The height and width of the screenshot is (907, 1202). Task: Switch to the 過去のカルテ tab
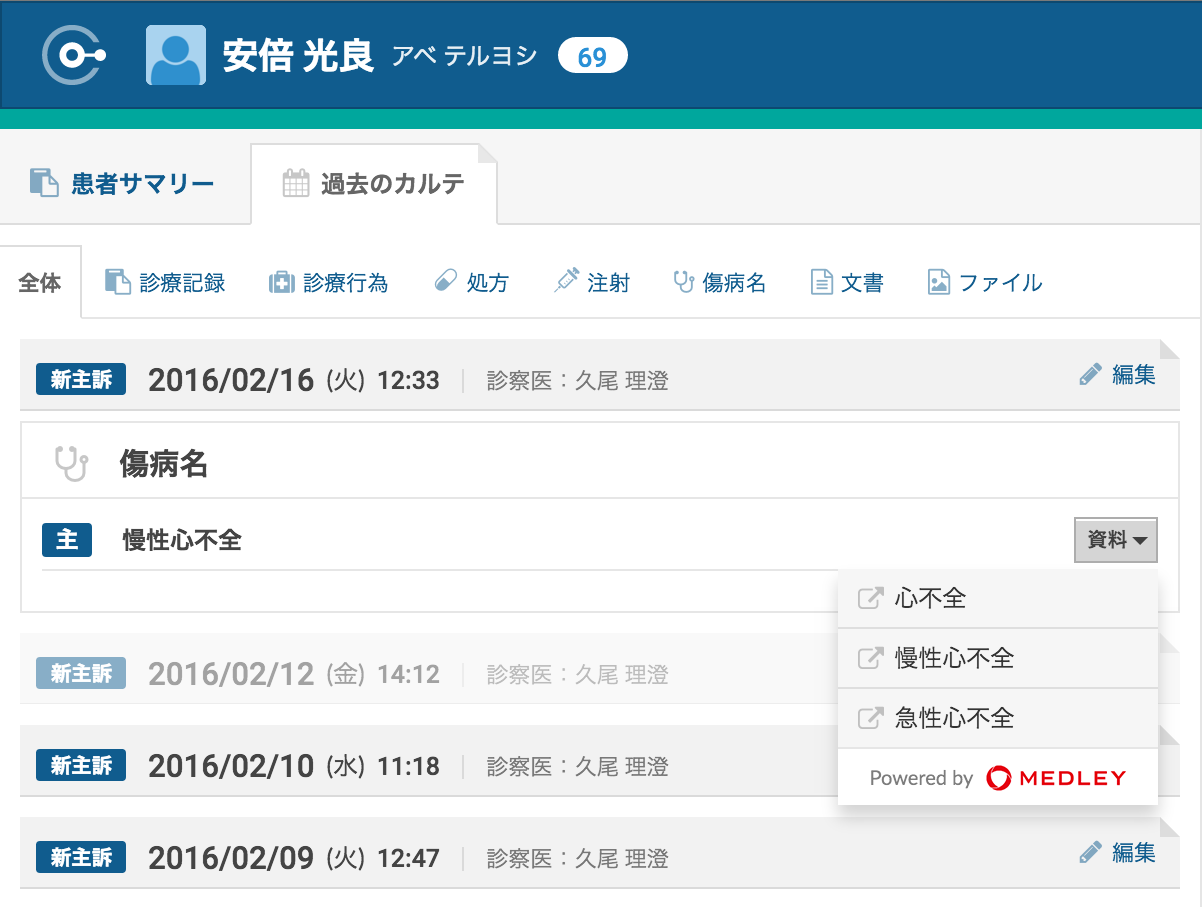tap(374, 184)
